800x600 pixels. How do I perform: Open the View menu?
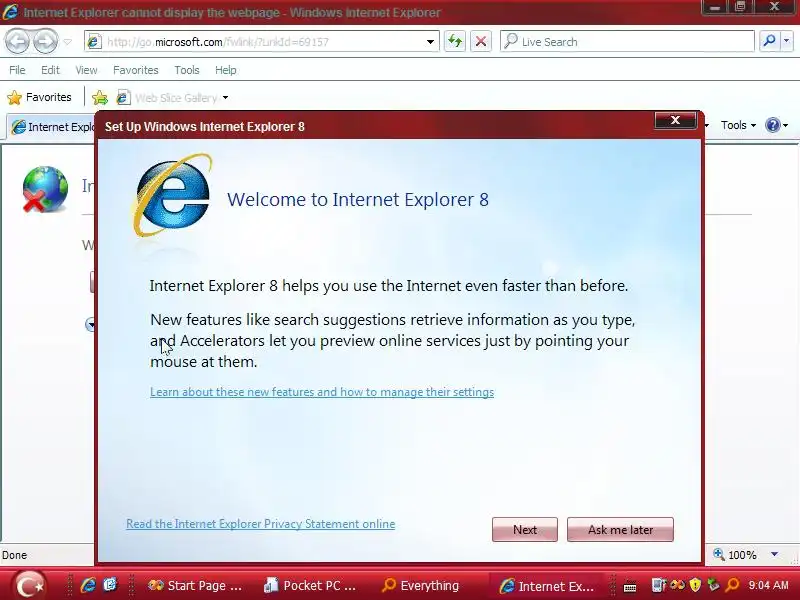(86, 70)
